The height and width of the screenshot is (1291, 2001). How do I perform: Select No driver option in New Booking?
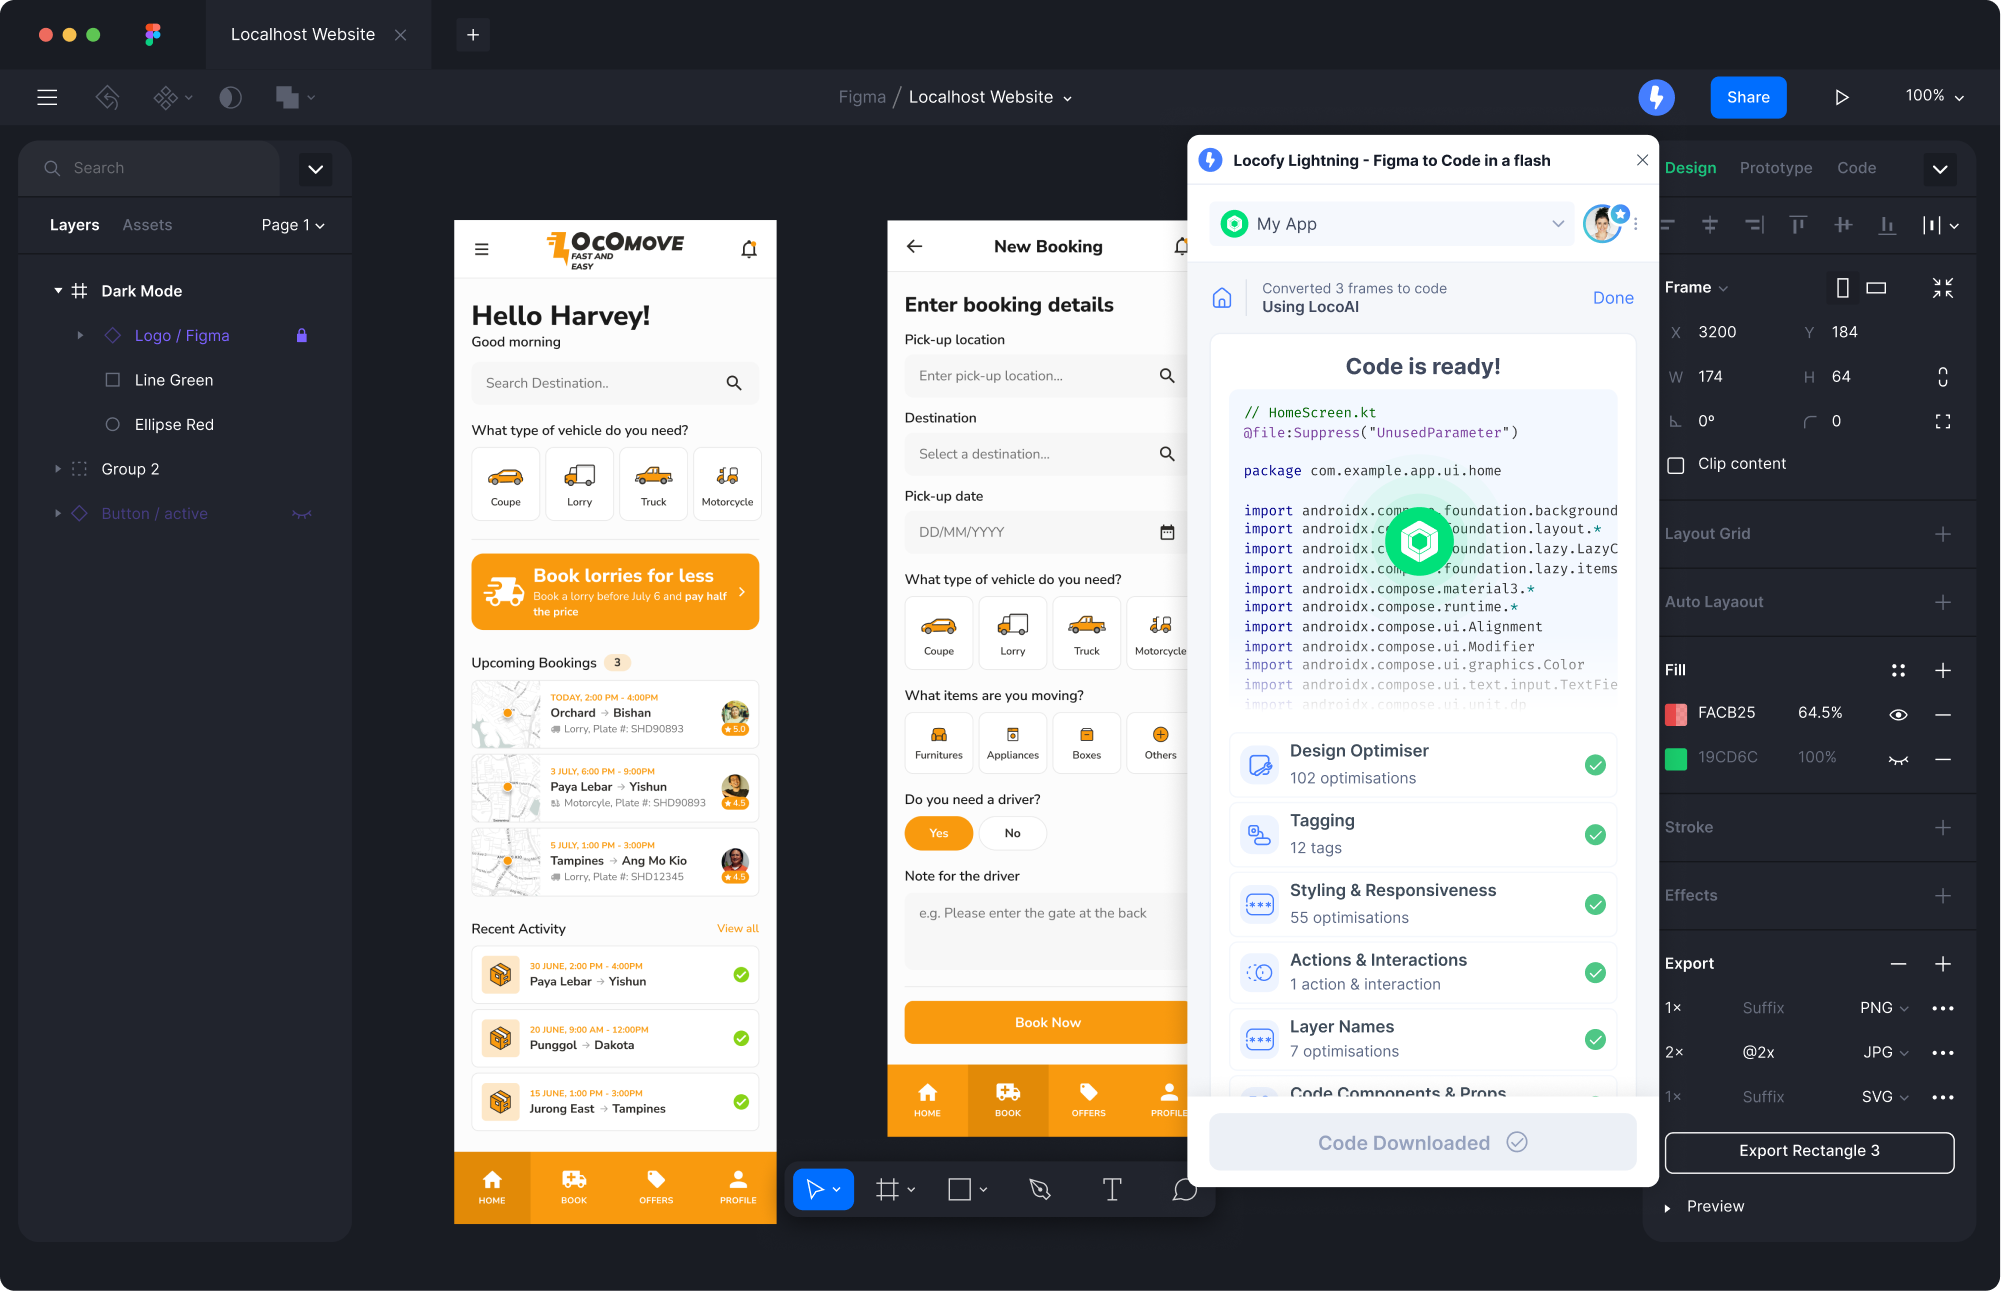[1012, 833]
